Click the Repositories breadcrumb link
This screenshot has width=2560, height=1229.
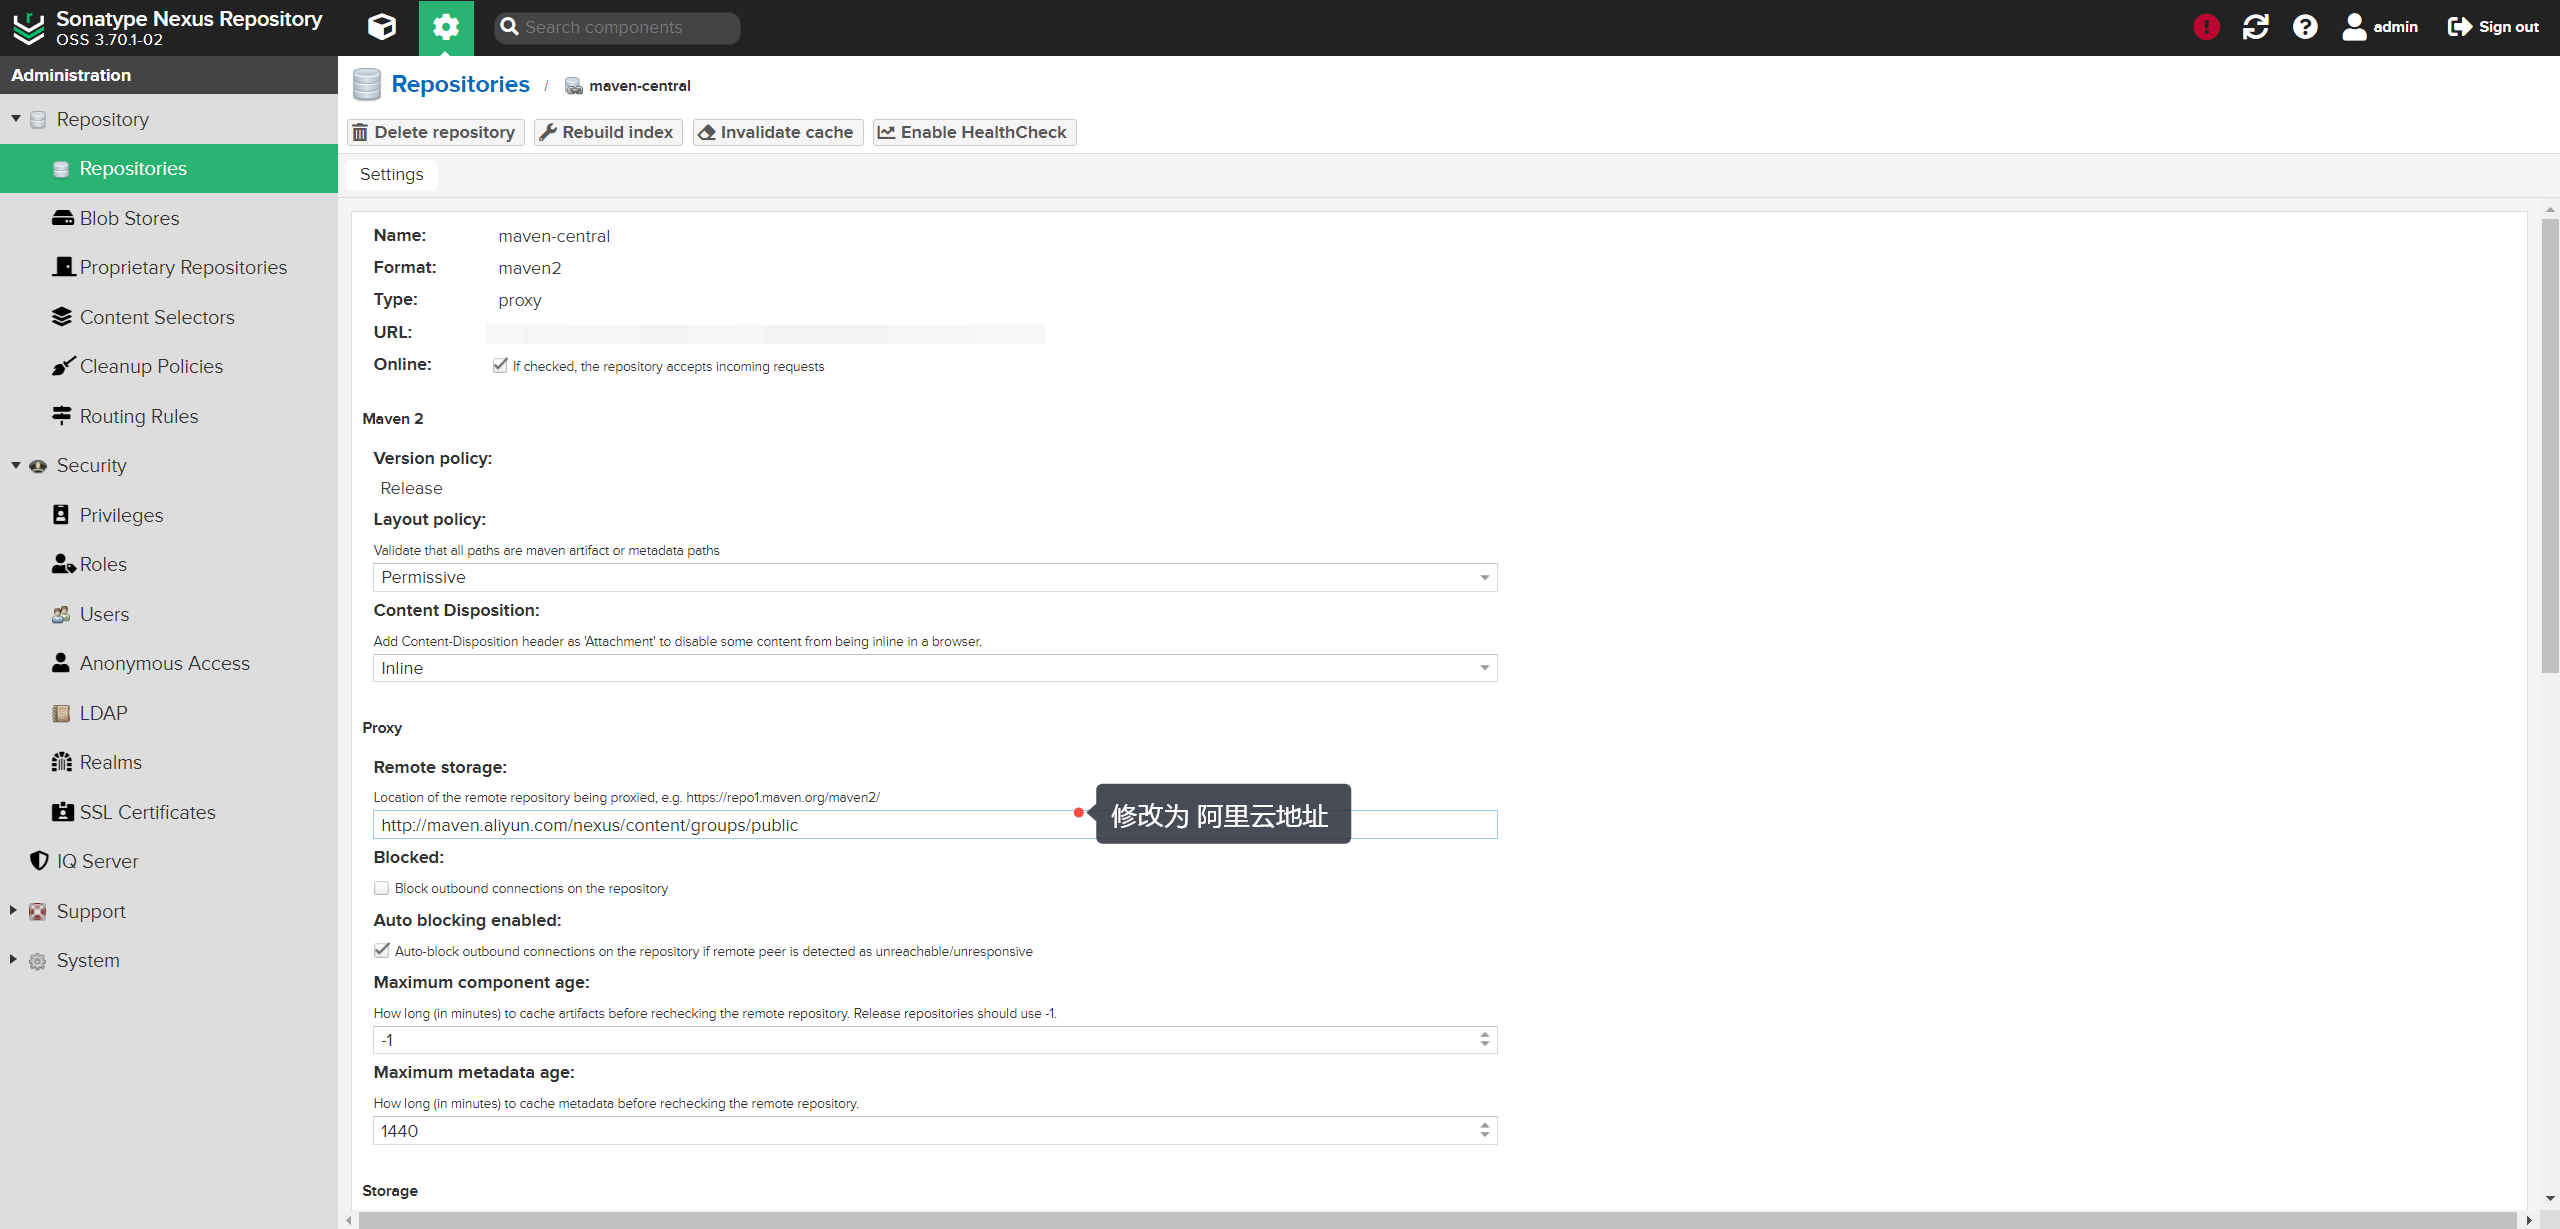[x=460, y=85]
